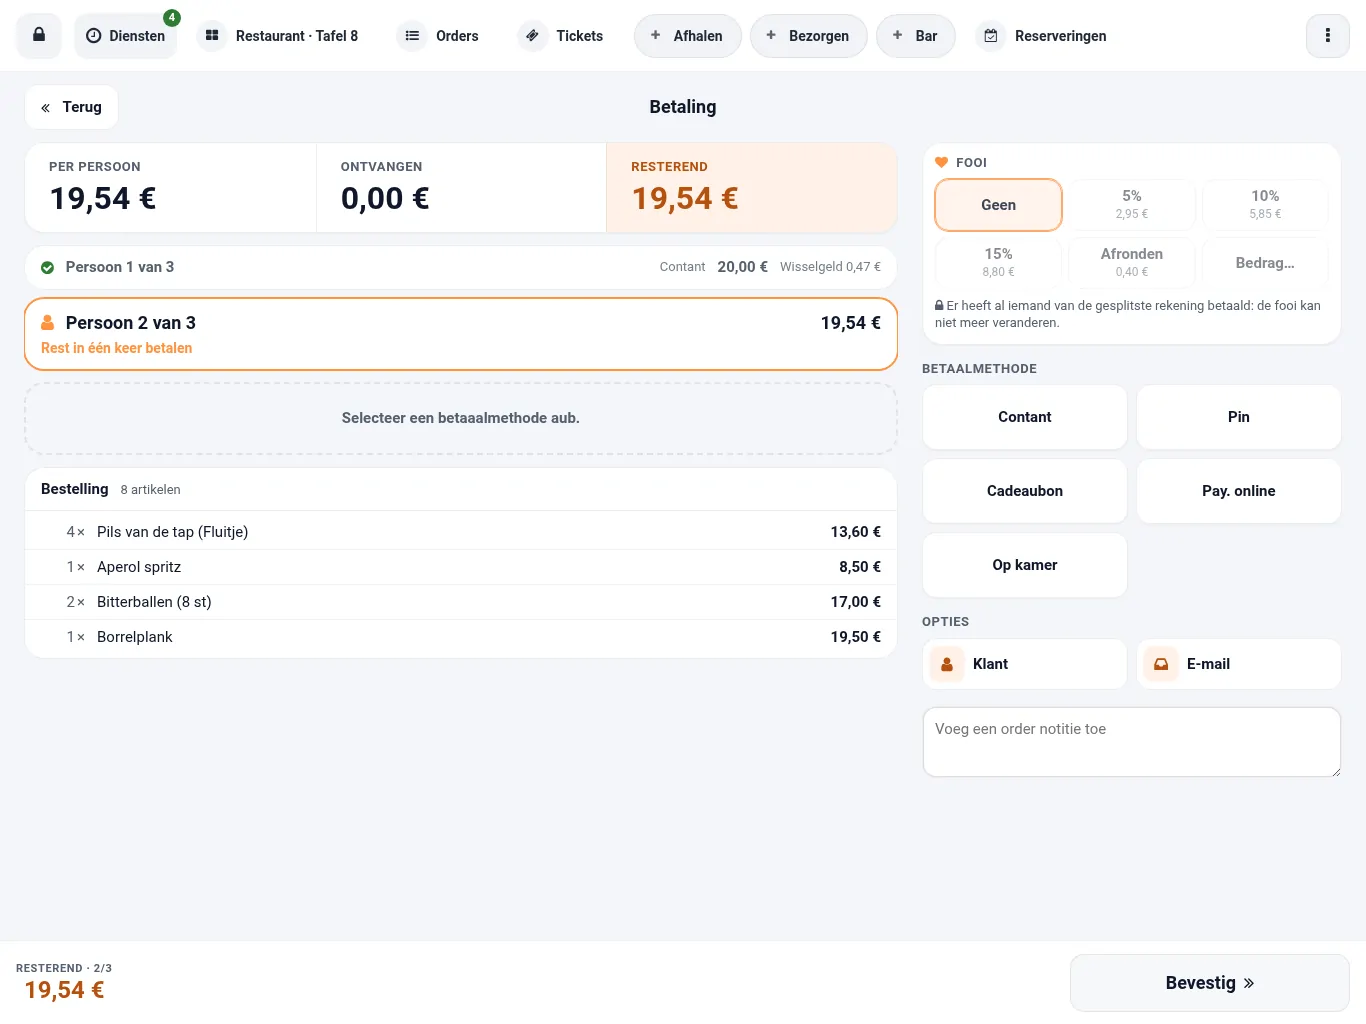Click the Klant person icon
This screenshot has height=1024, width=1366.
[x=947, y=664]
